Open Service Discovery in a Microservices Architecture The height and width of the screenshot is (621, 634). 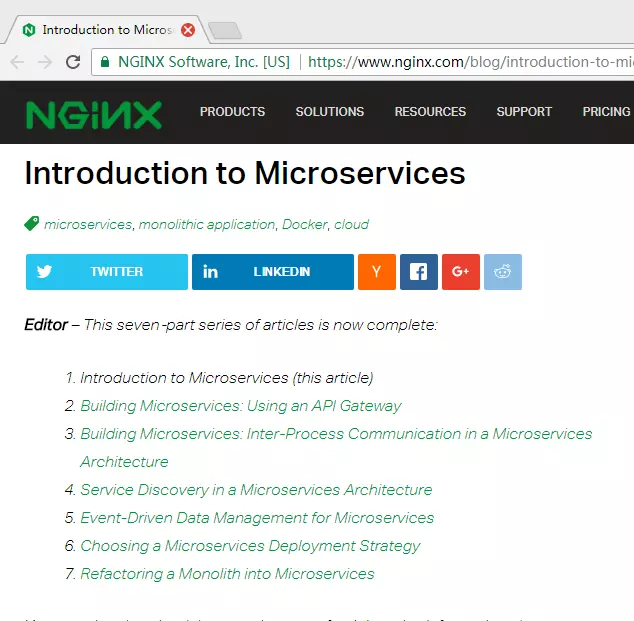click(x=256, y=490)
